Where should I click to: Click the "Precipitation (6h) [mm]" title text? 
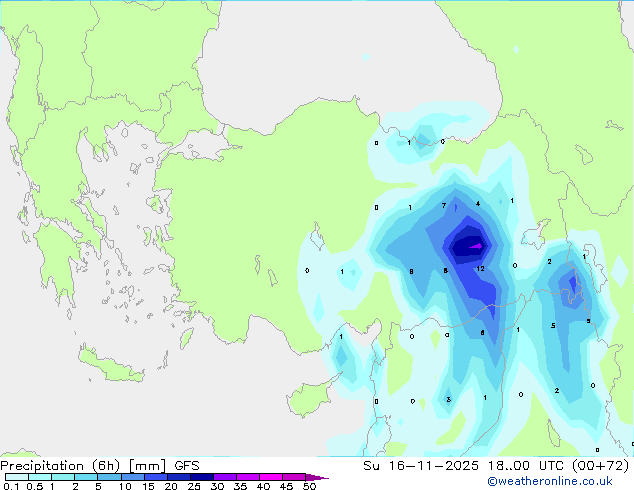tap(83, 466)
